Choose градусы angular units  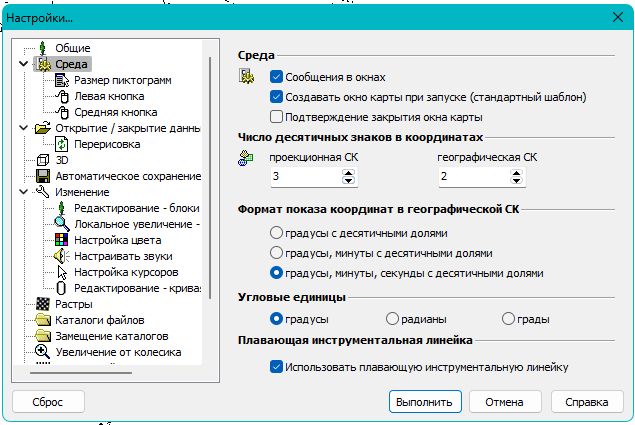tap(276, 319)
